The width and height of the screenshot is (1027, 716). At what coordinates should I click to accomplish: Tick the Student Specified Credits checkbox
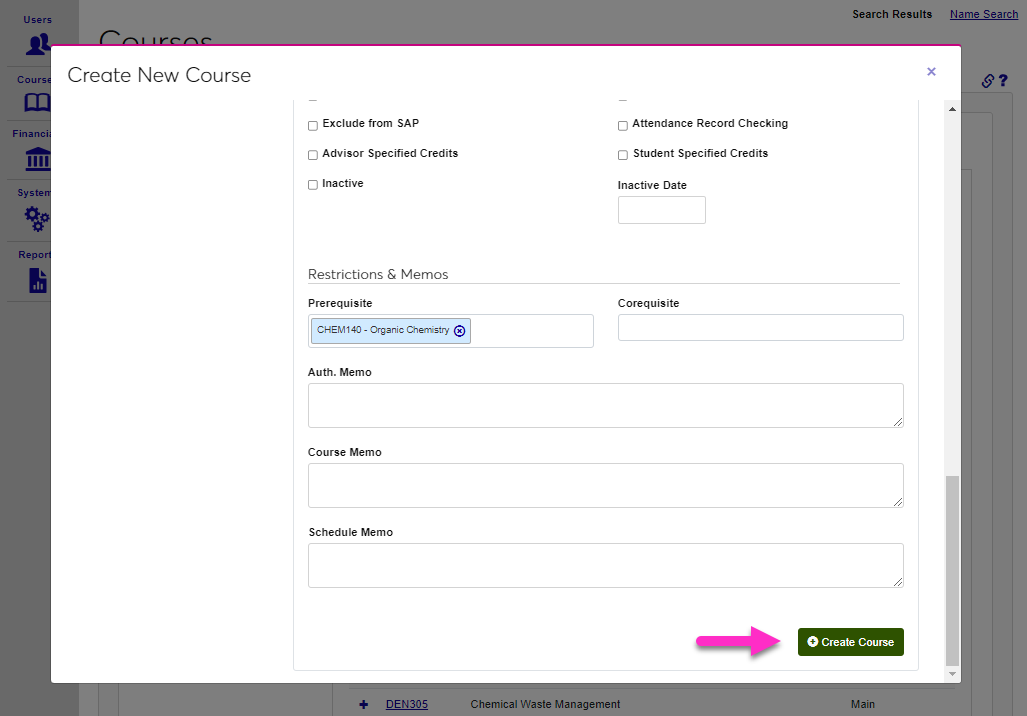(x=623, y=155)
